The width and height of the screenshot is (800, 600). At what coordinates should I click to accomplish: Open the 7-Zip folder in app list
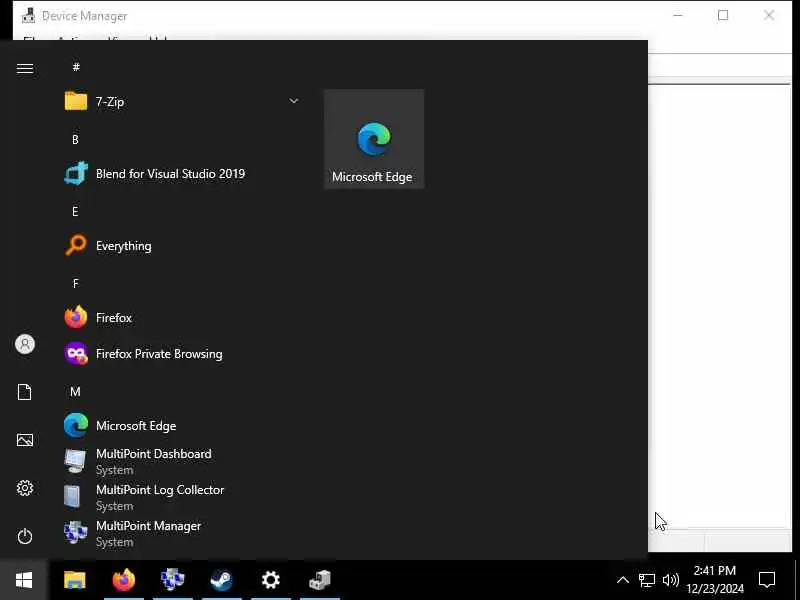181,102
